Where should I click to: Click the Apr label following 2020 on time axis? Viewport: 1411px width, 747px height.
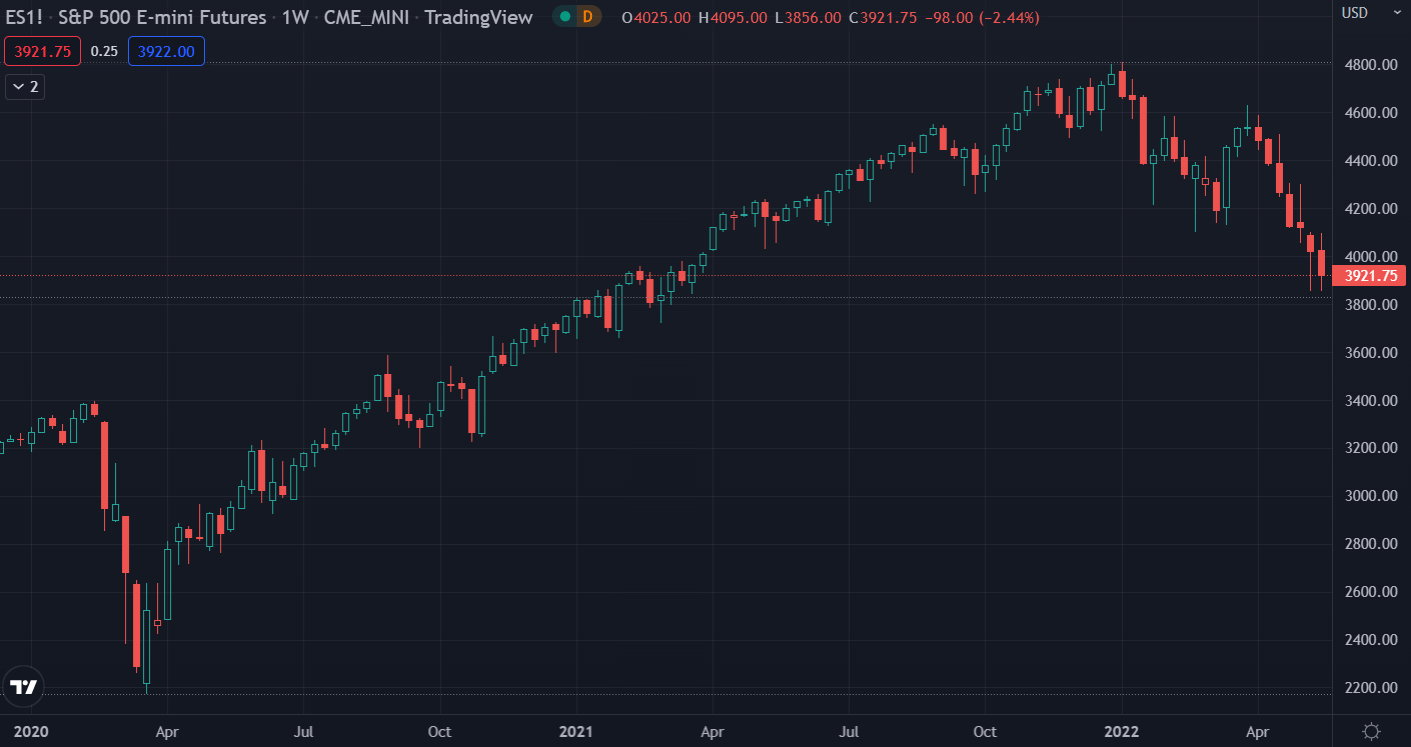167,731
